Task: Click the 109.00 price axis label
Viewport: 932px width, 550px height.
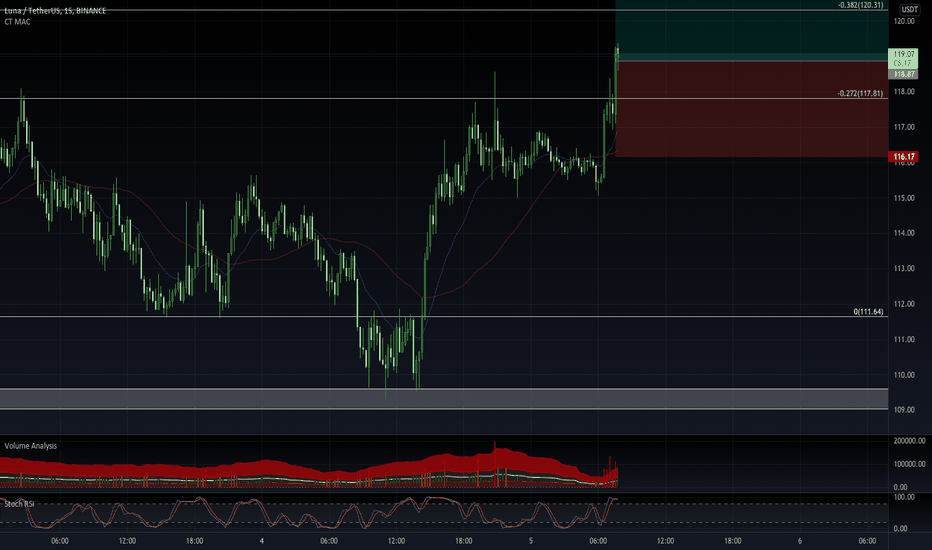Action: tap(903, 410)
